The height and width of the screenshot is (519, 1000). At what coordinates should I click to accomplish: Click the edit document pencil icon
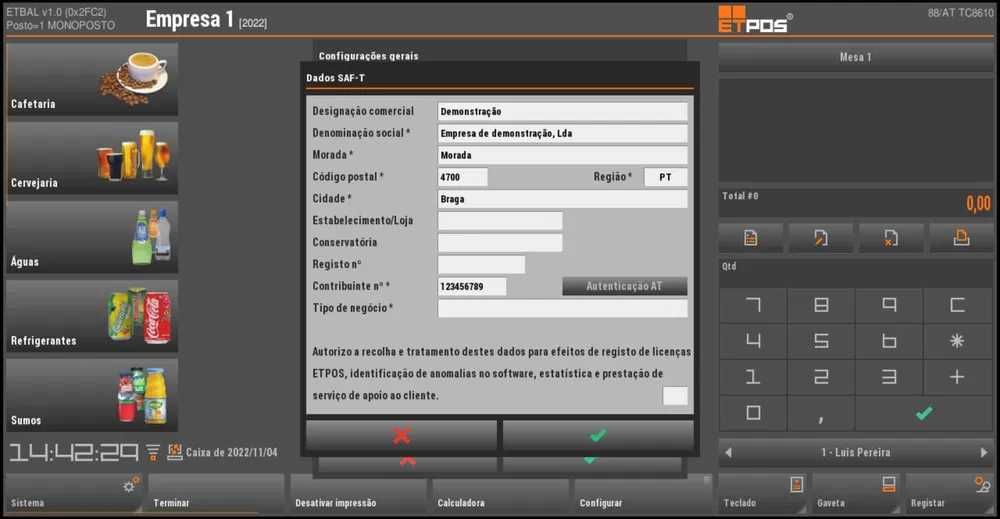coord(821,238)
